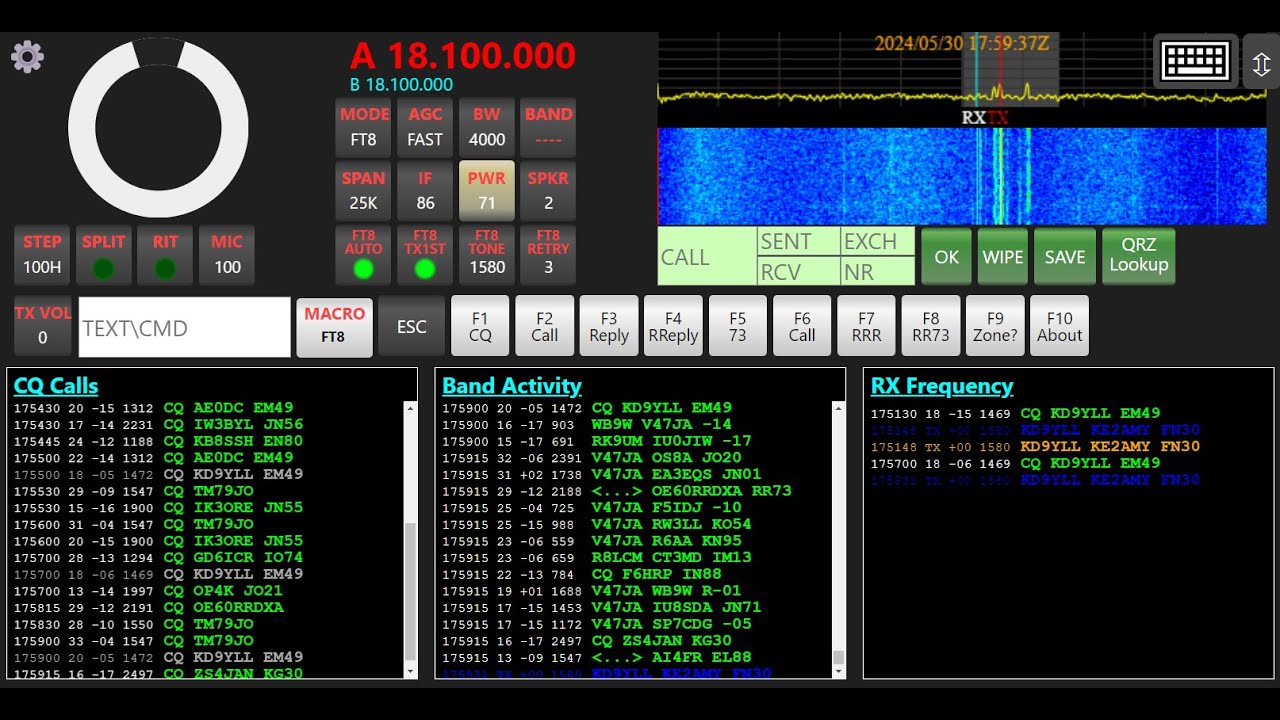1280x720 pixels.
Task: Click VFO A frequency 18.100.000
Action: tap(463, 55)
